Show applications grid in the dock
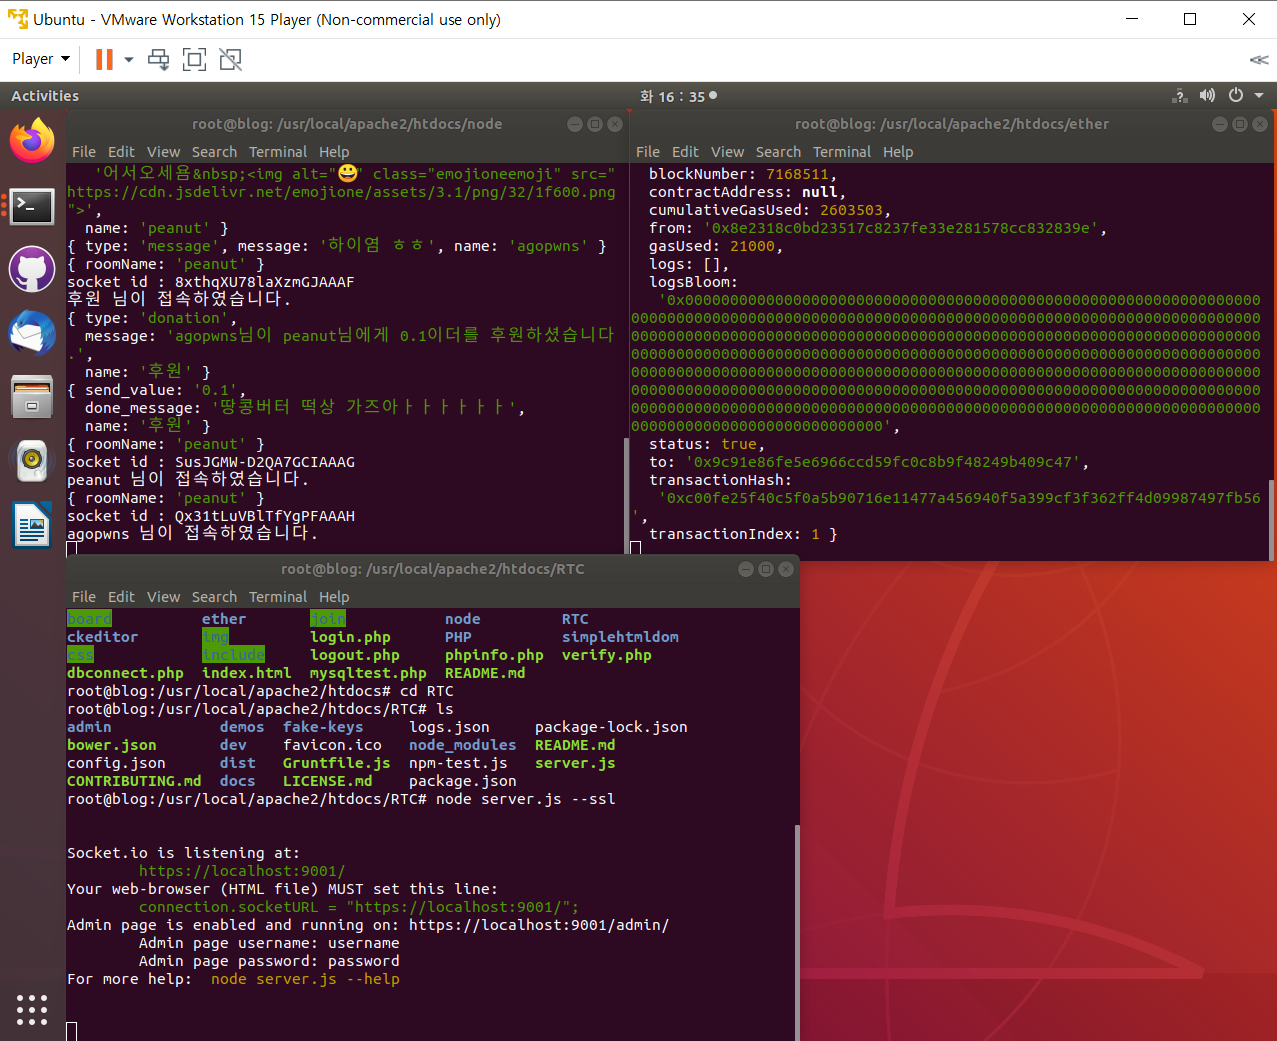The height and width of the screenshot is (1041, 1277). coord(32,1009)
